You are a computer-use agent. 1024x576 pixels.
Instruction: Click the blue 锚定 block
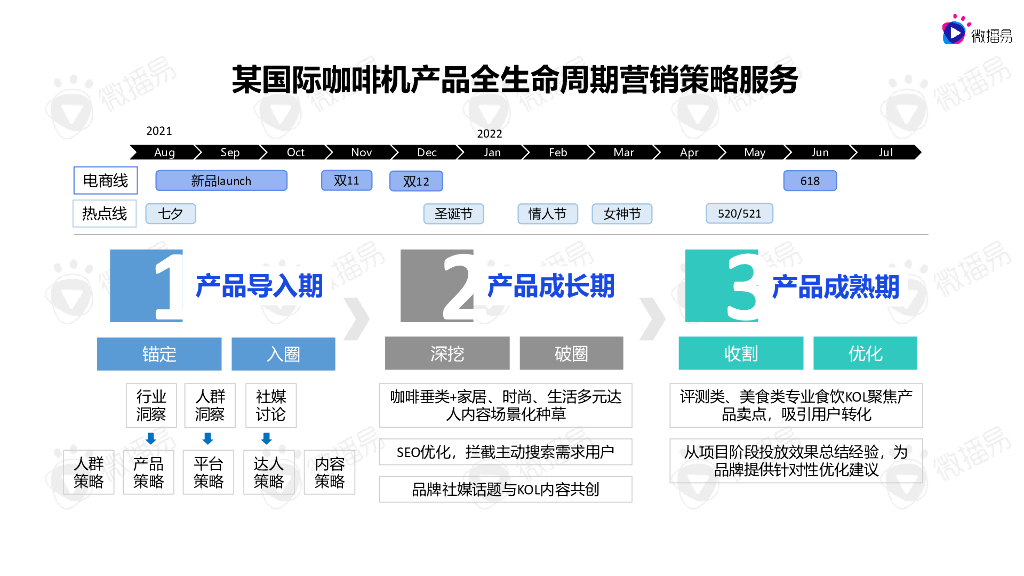(159, 354)
